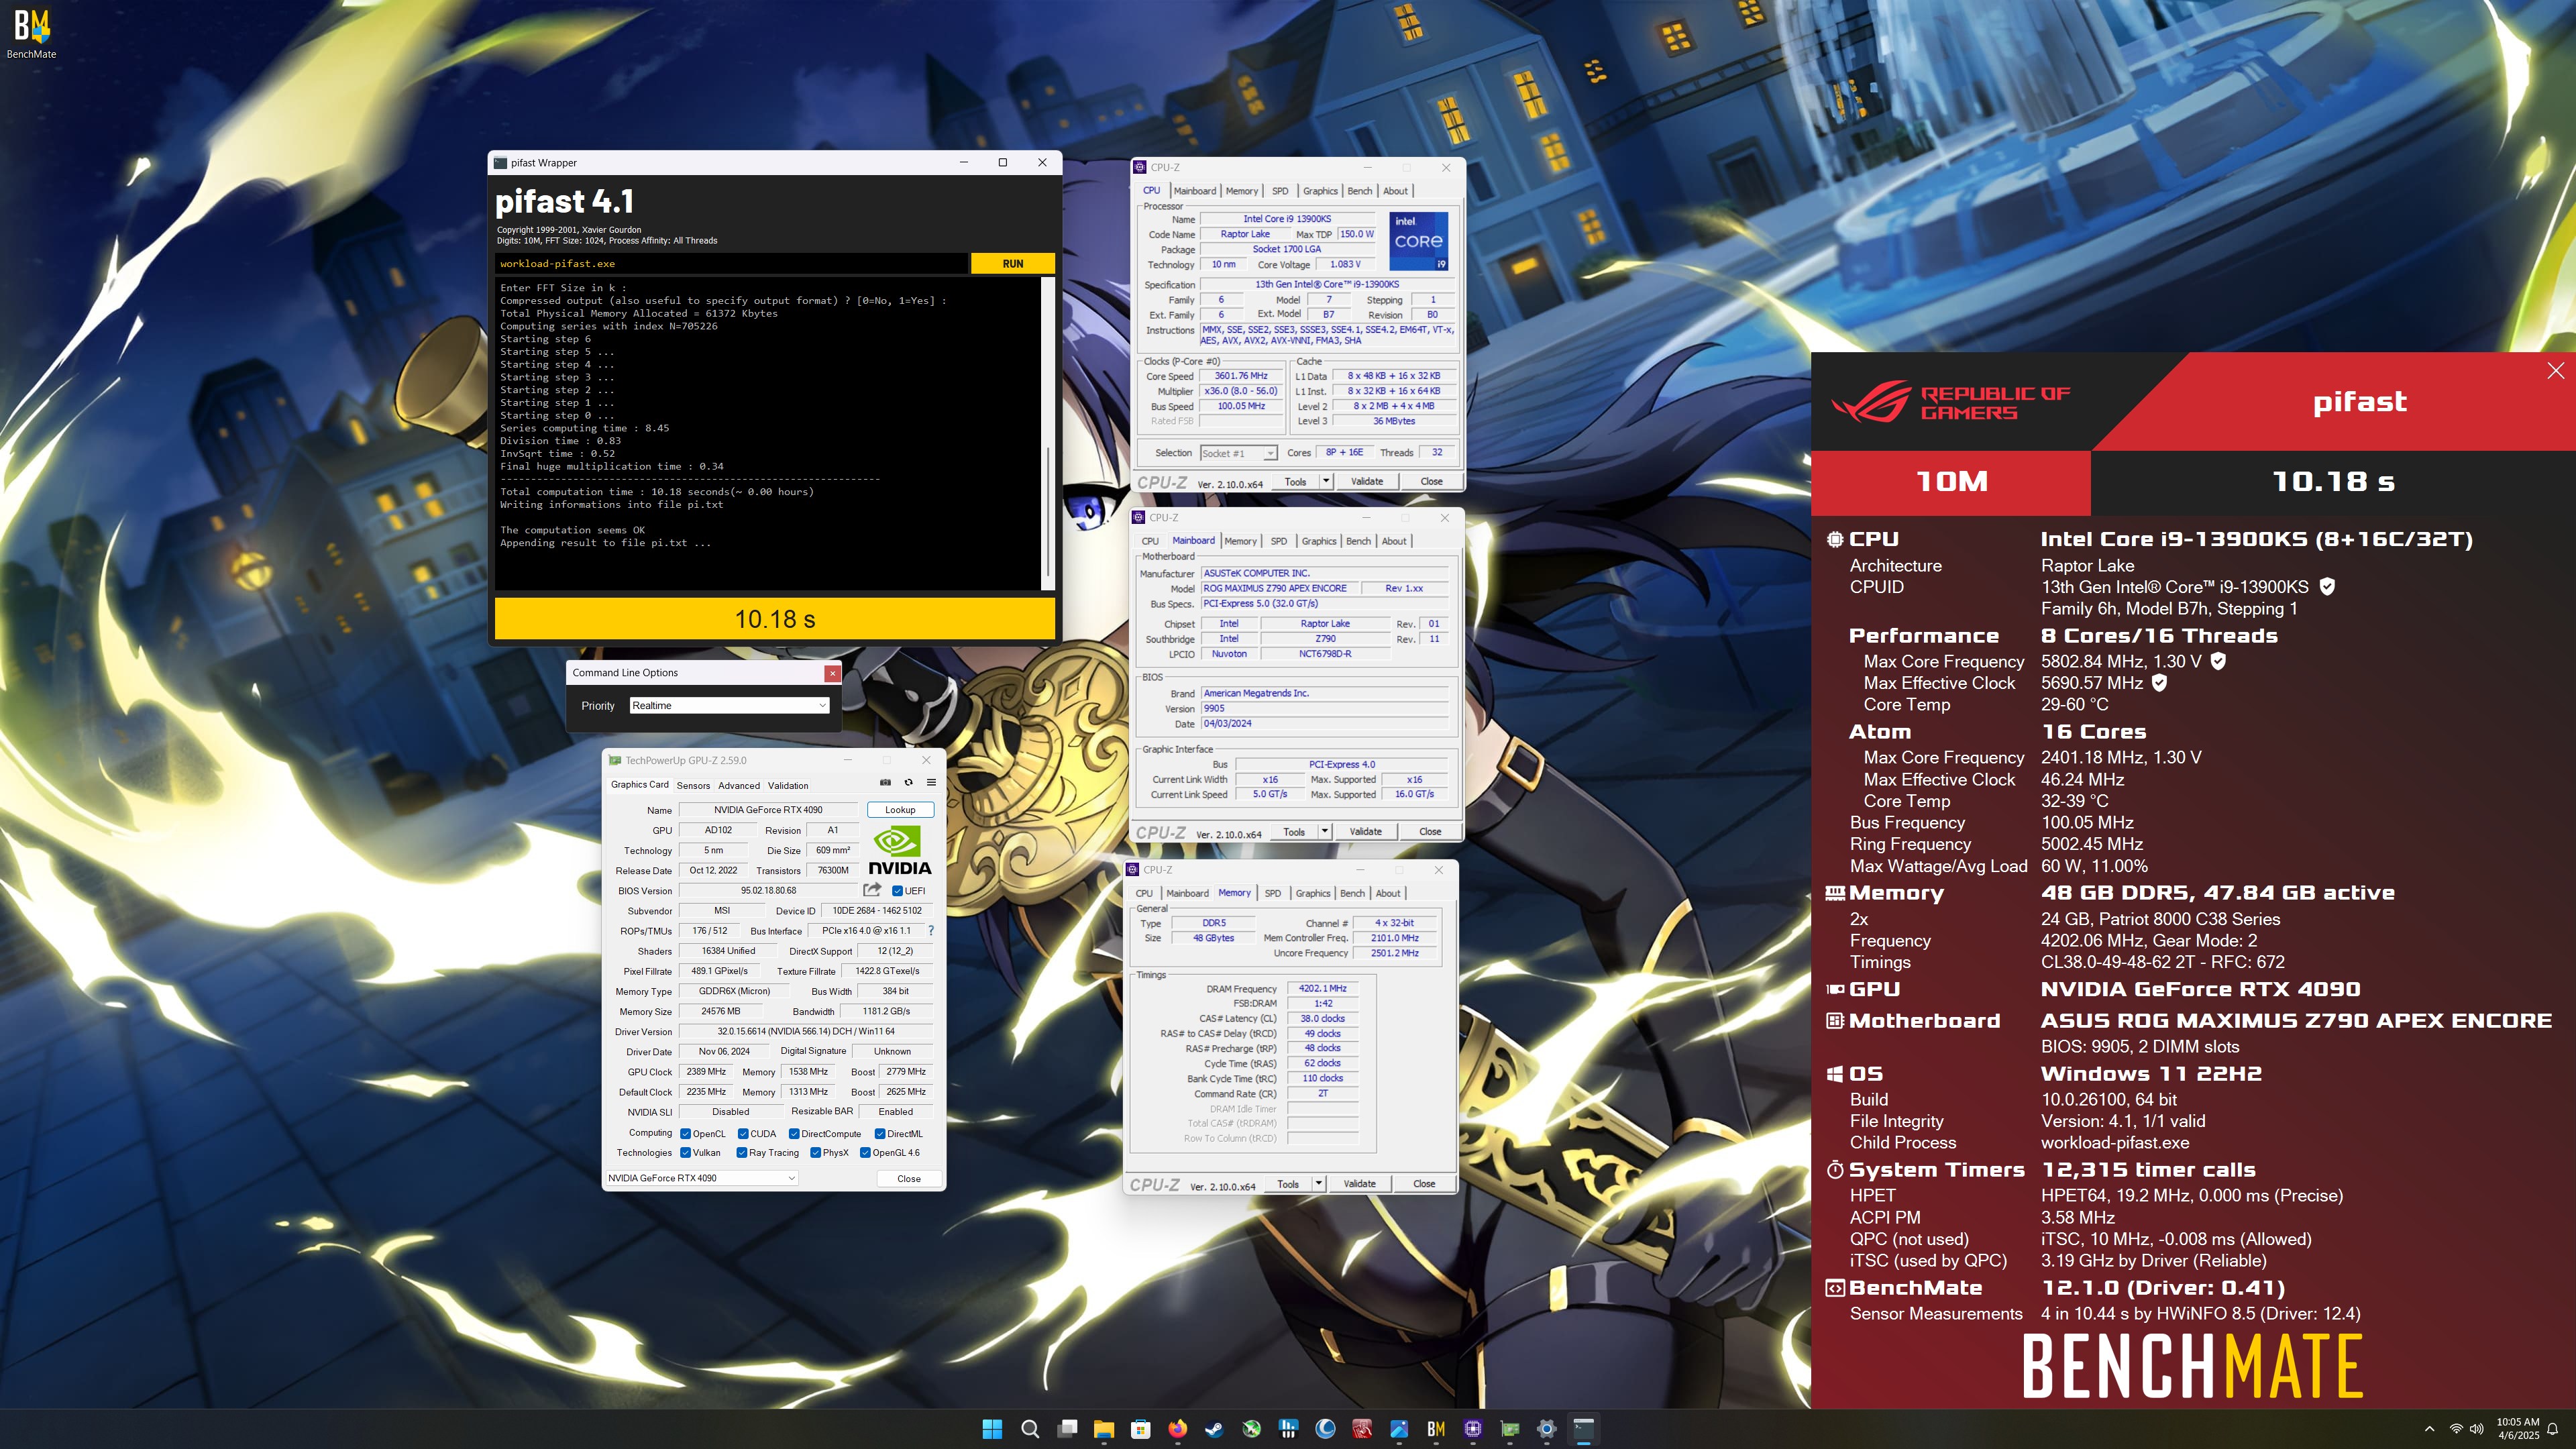Toggle the Ray Tracing checkbox
The width and height of the screenshot is (2576, 1449).
click(x=743, y=1153)
